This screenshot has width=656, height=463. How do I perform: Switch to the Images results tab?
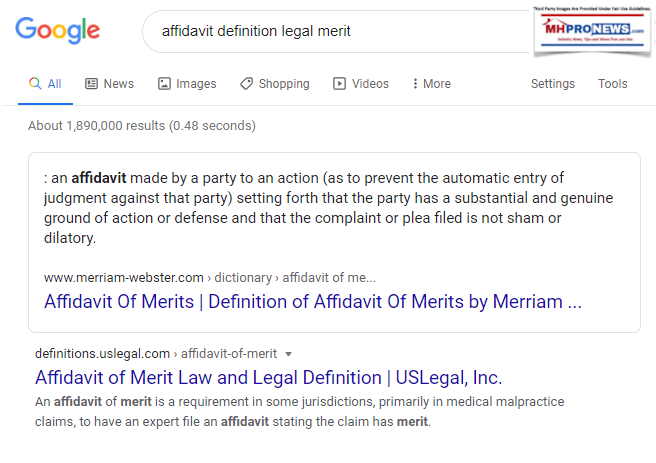[196, 84]
